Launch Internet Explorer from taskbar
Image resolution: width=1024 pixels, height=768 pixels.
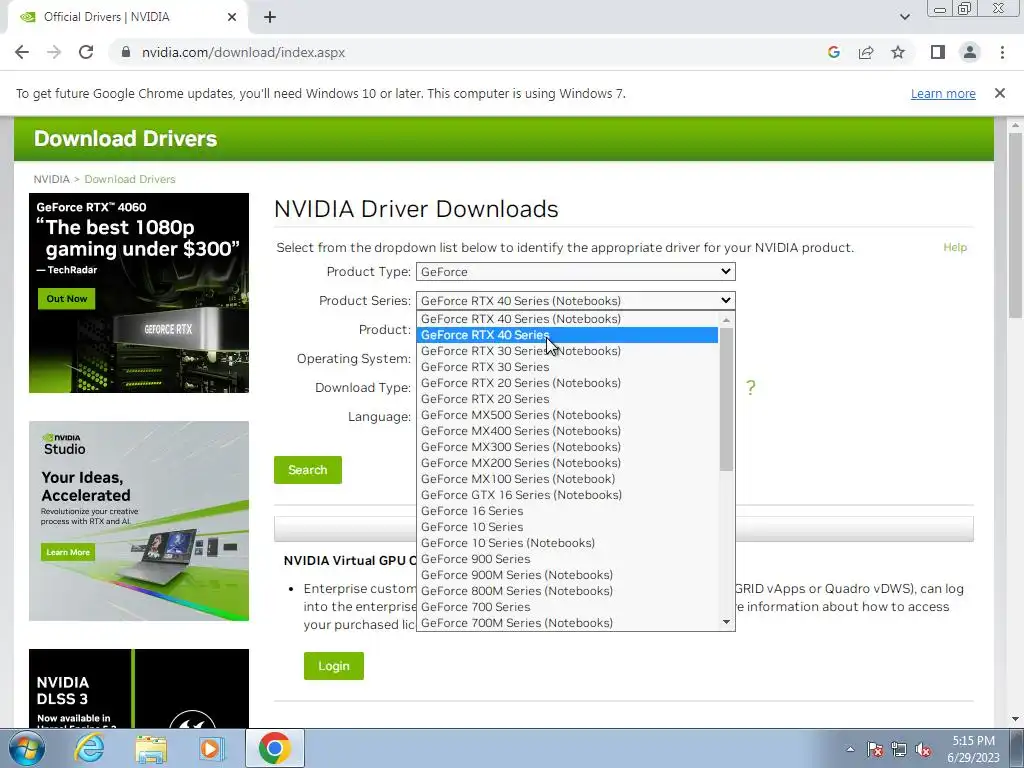pyautogui.click(x=89, y=748)
